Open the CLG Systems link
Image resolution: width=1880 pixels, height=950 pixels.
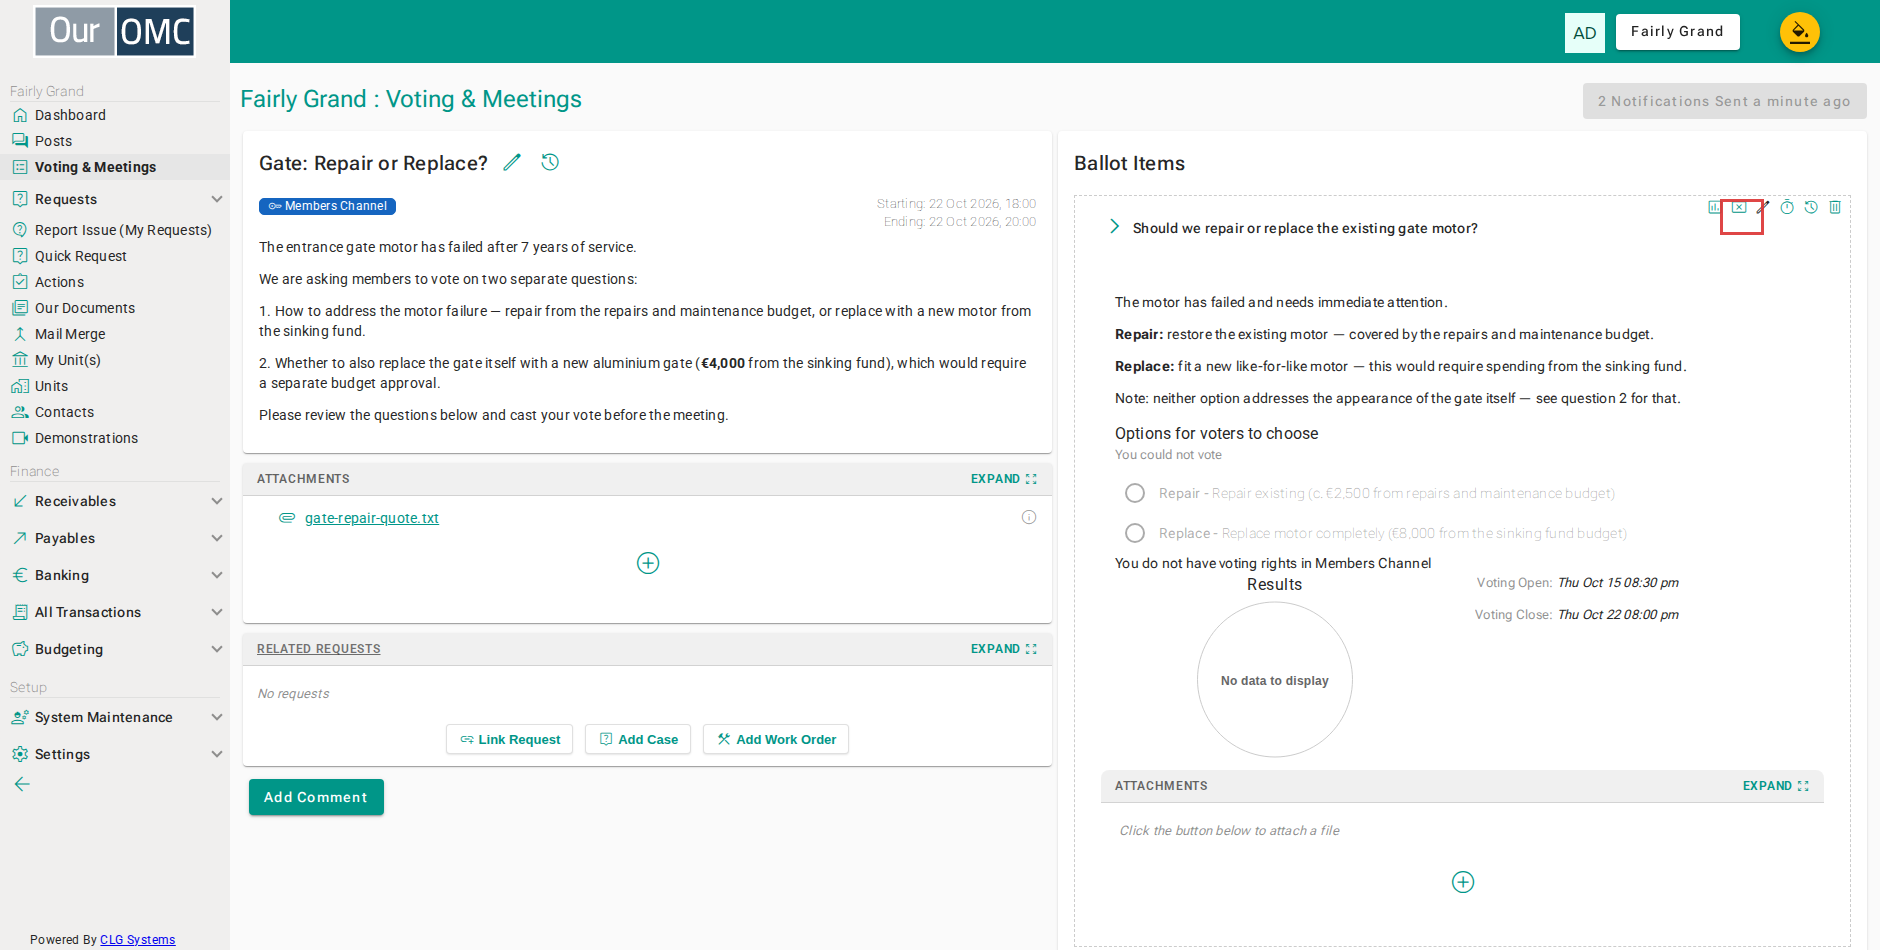[137, 939]
